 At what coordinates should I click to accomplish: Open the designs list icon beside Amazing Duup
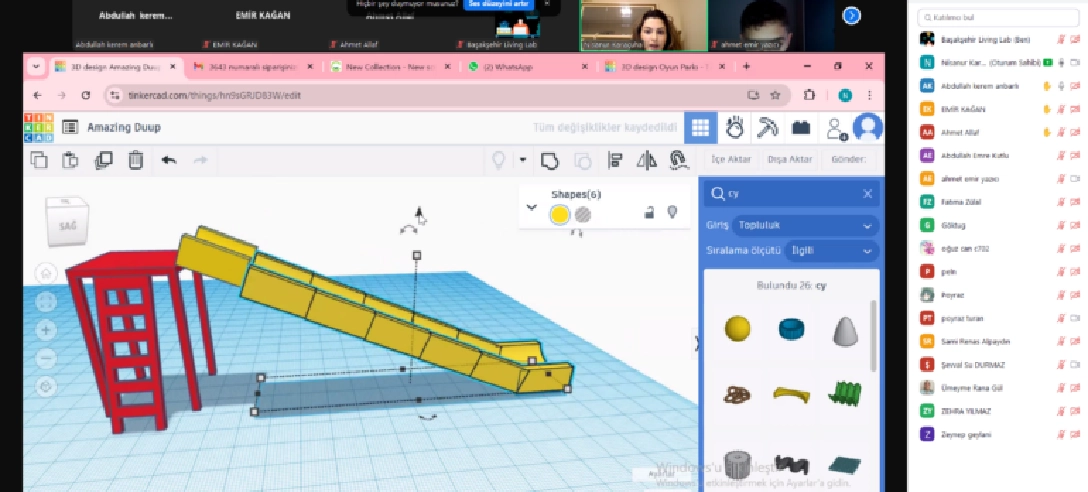coord(70,127)
